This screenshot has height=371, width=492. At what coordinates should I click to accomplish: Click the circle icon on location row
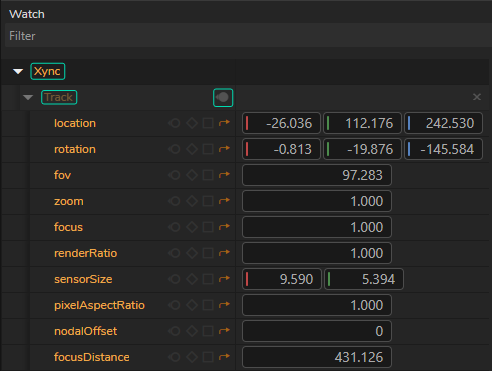click(174, 123)
